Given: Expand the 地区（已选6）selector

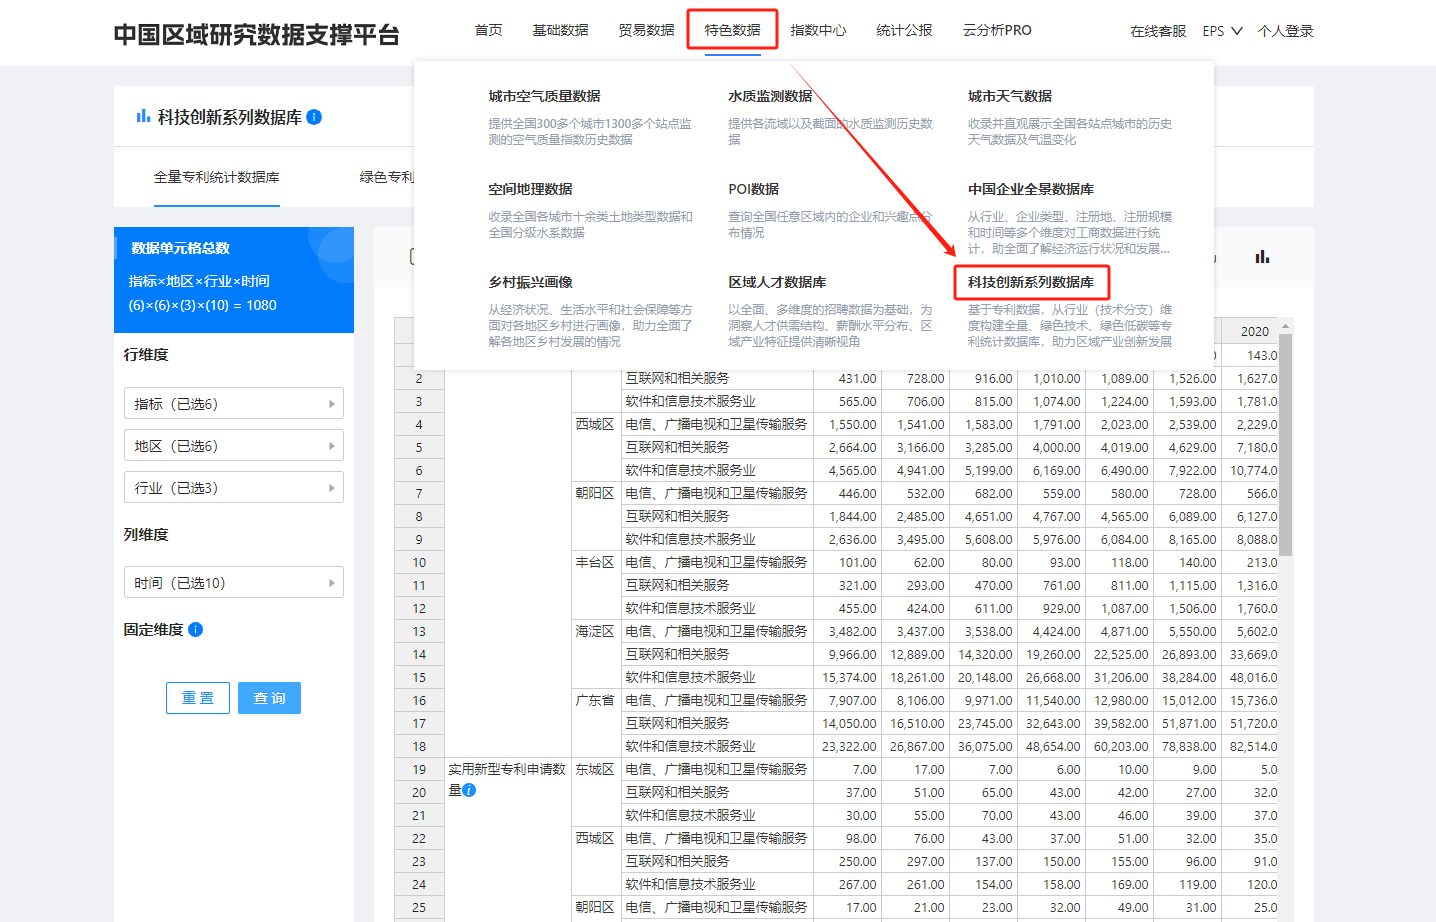Looking at the screenshot, I should 234,446.
